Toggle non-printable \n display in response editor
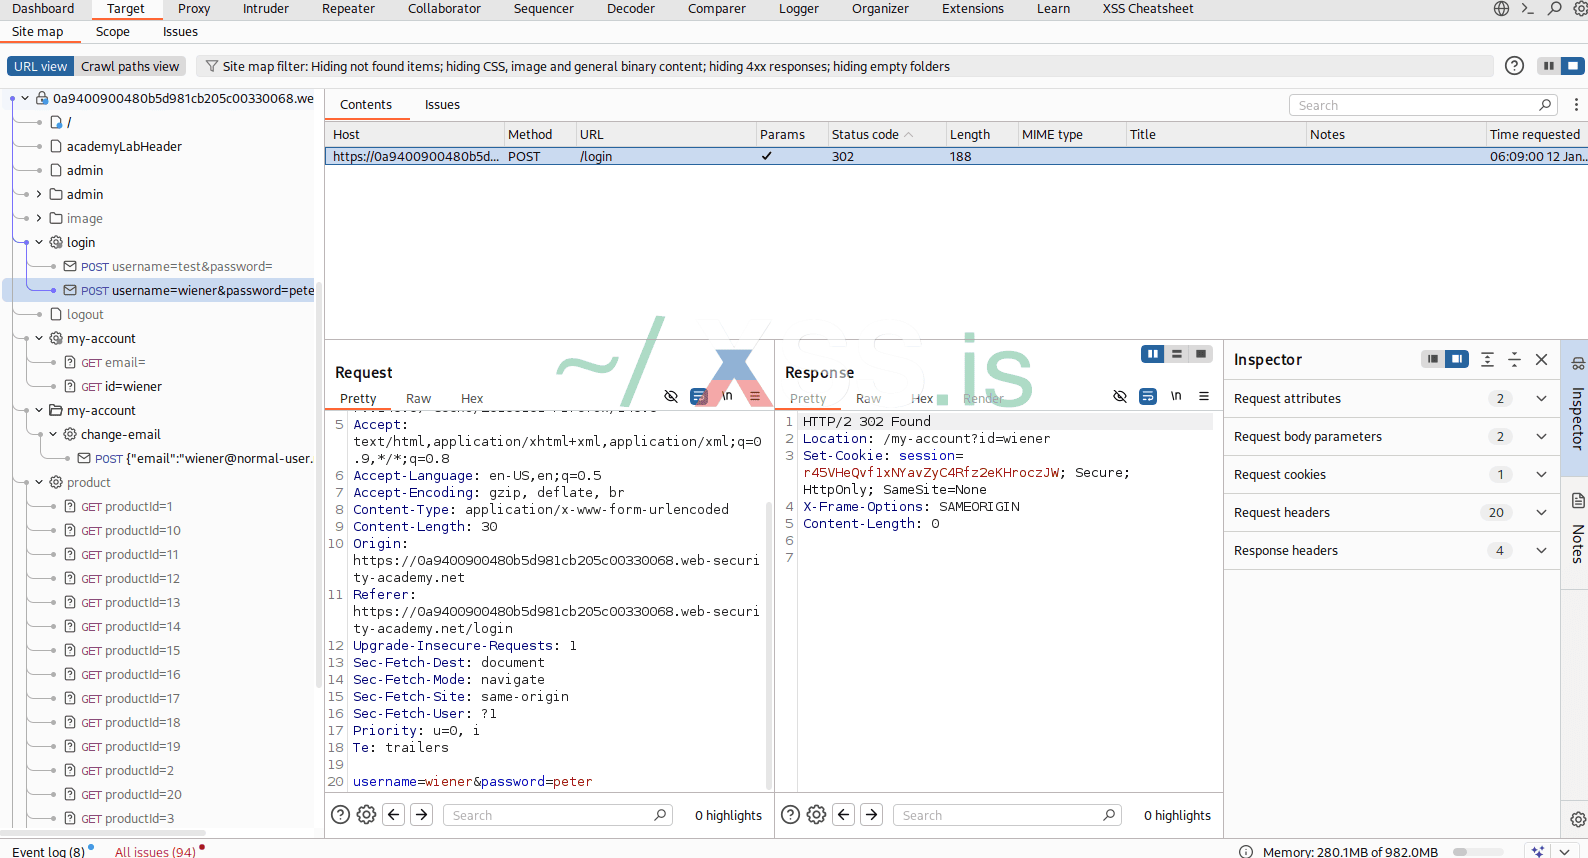 (1176, 397)
